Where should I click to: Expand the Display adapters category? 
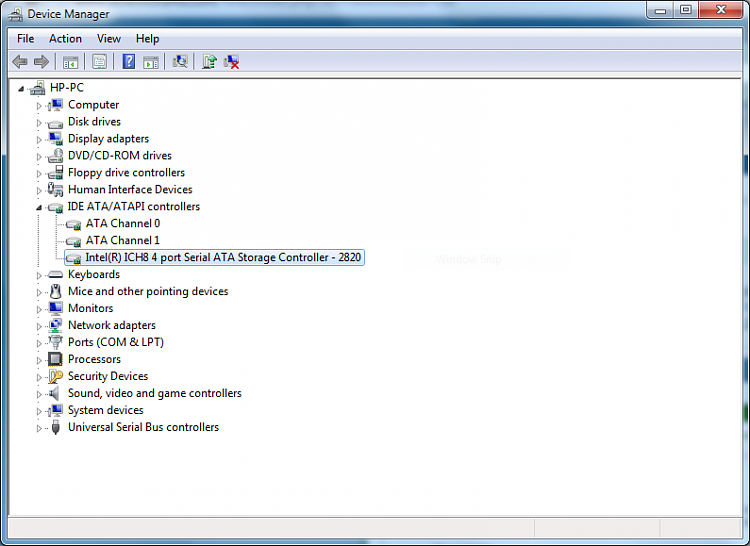point(39,140)
